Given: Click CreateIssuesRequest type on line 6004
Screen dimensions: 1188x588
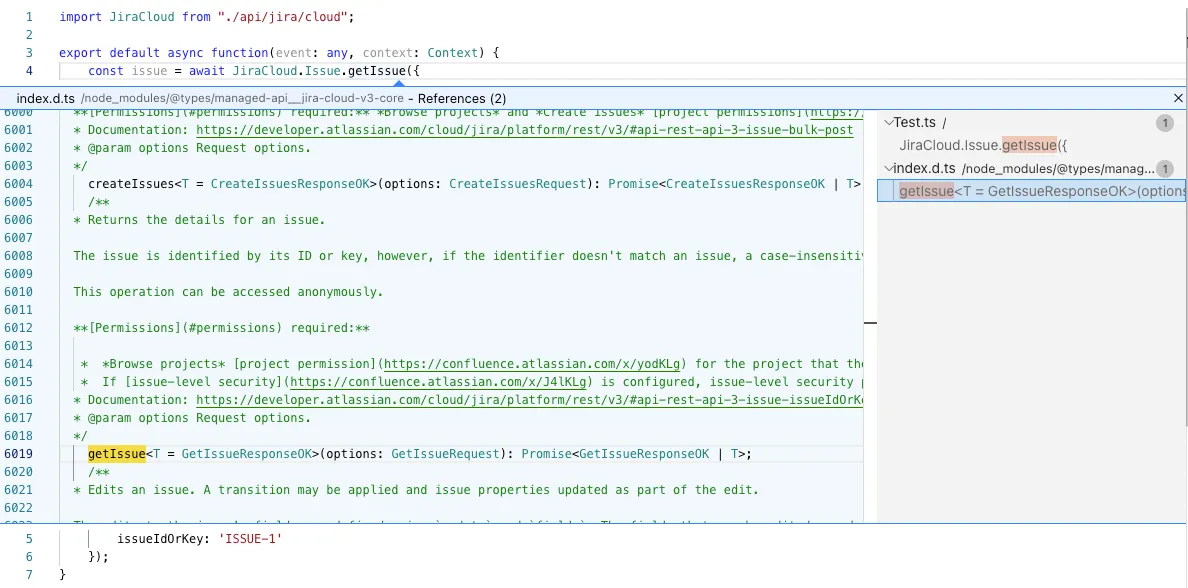Looking at the screenshot, I should click(x=518, y=183).
